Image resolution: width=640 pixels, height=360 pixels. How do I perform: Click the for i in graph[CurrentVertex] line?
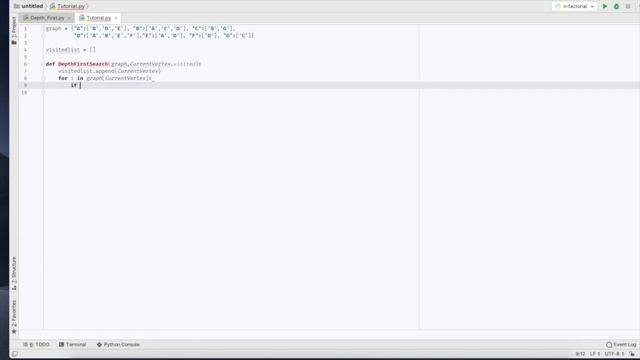point(106,78)
